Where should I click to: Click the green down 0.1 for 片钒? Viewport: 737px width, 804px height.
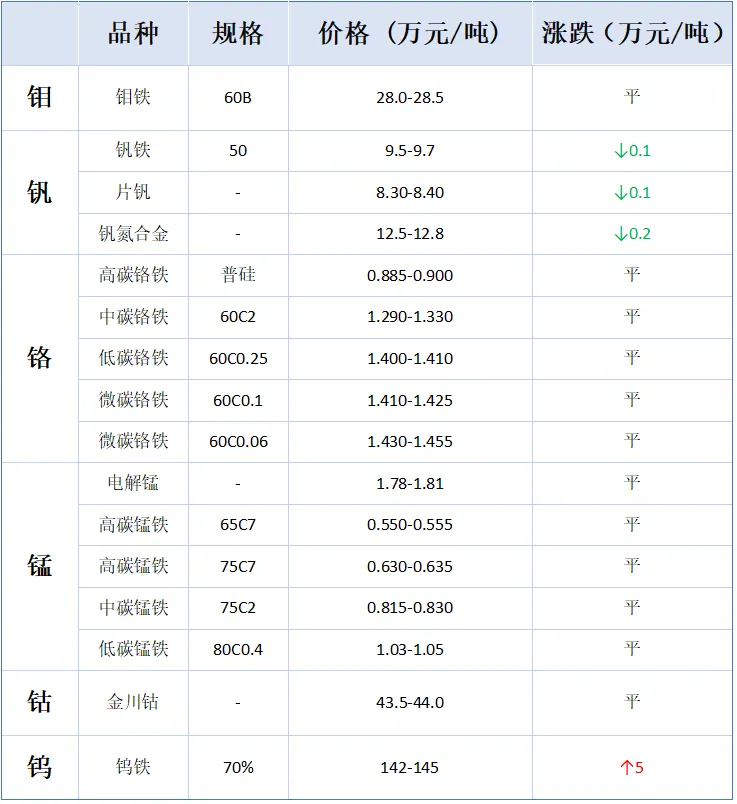coord(632,192)
